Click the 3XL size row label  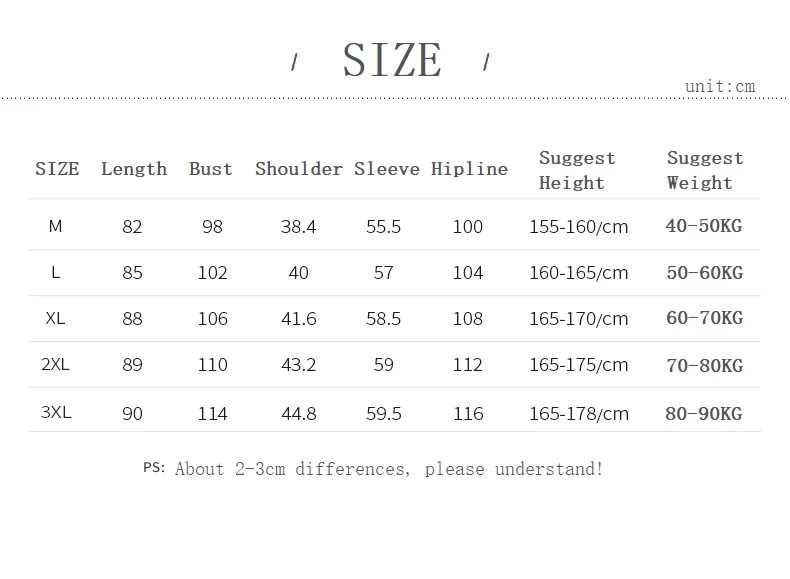point(56,412)
